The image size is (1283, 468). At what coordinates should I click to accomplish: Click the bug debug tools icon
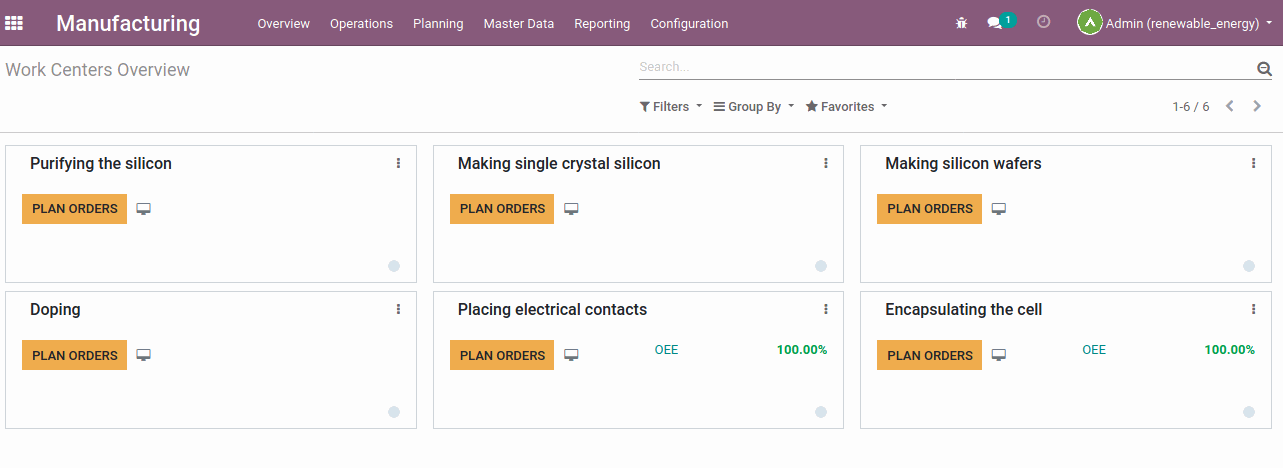click(x=962, y=23)
